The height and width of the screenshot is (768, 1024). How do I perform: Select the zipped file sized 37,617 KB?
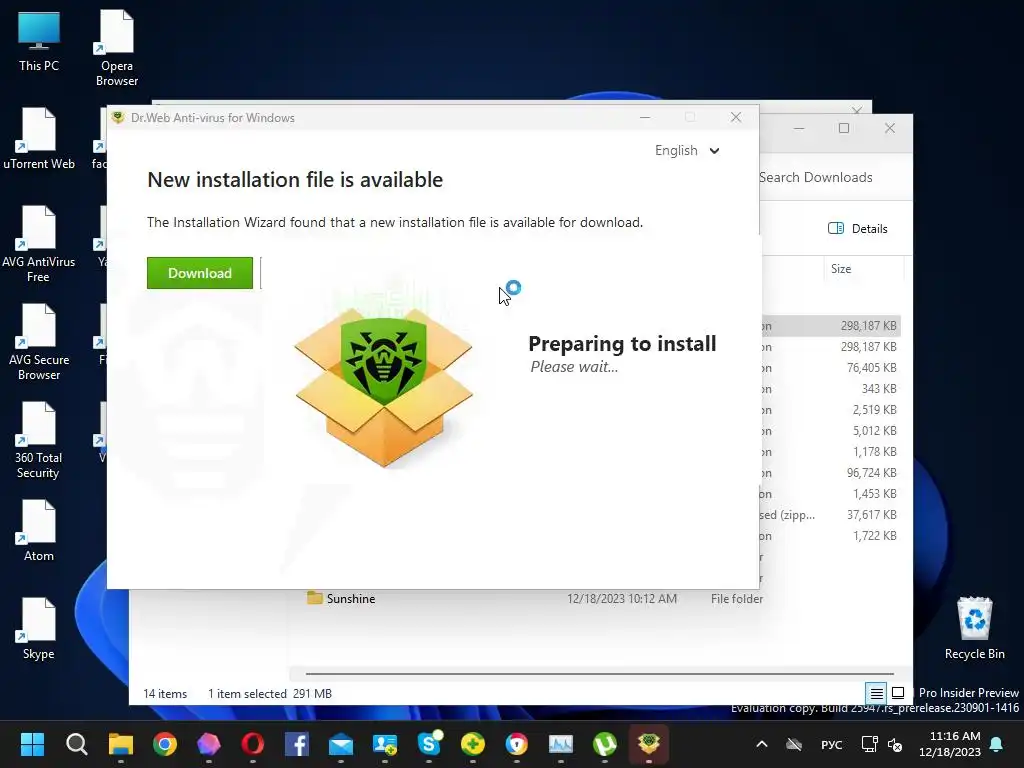831,515
